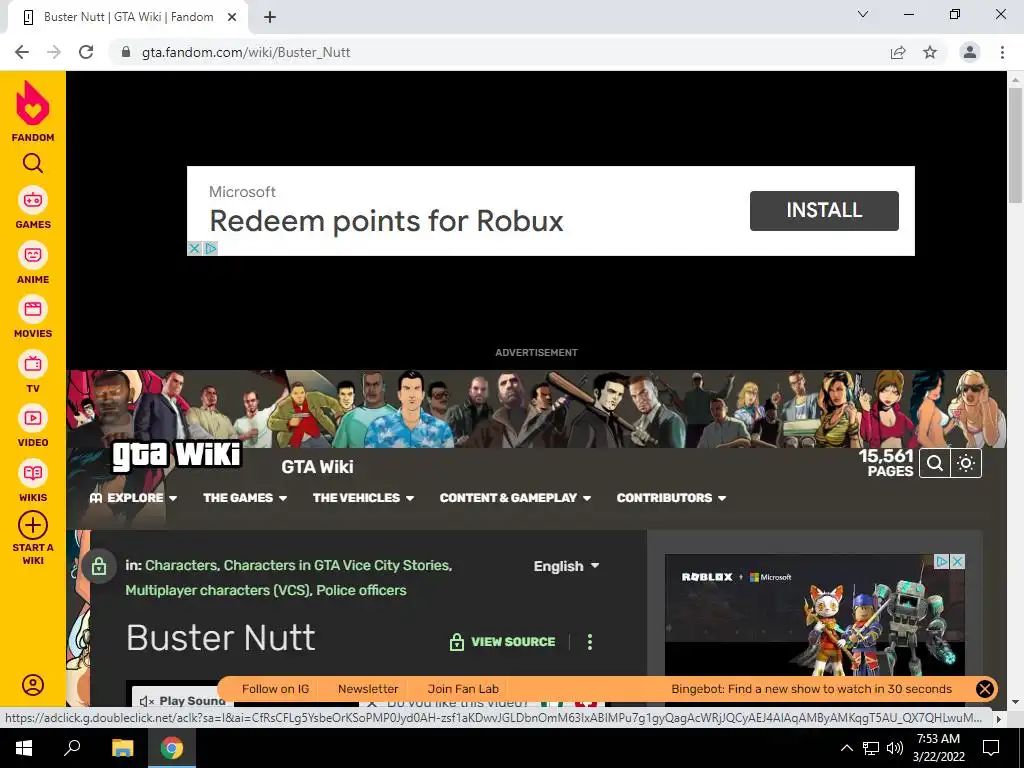1024x768 pixels.
Task: Open the Police officers category link
Action: [x=361, y=590]
